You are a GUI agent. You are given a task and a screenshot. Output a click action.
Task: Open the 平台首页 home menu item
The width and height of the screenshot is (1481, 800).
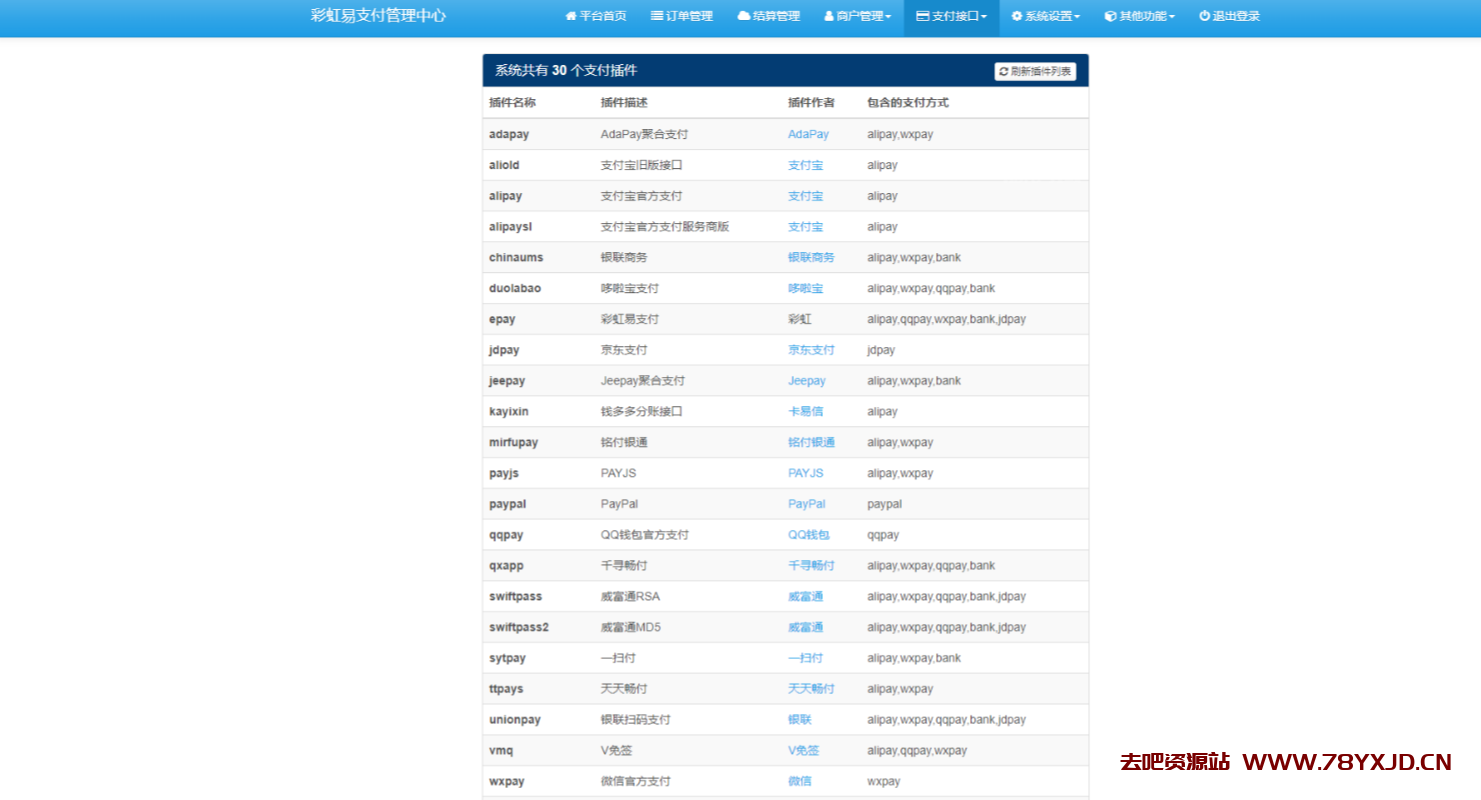point(596,17)
